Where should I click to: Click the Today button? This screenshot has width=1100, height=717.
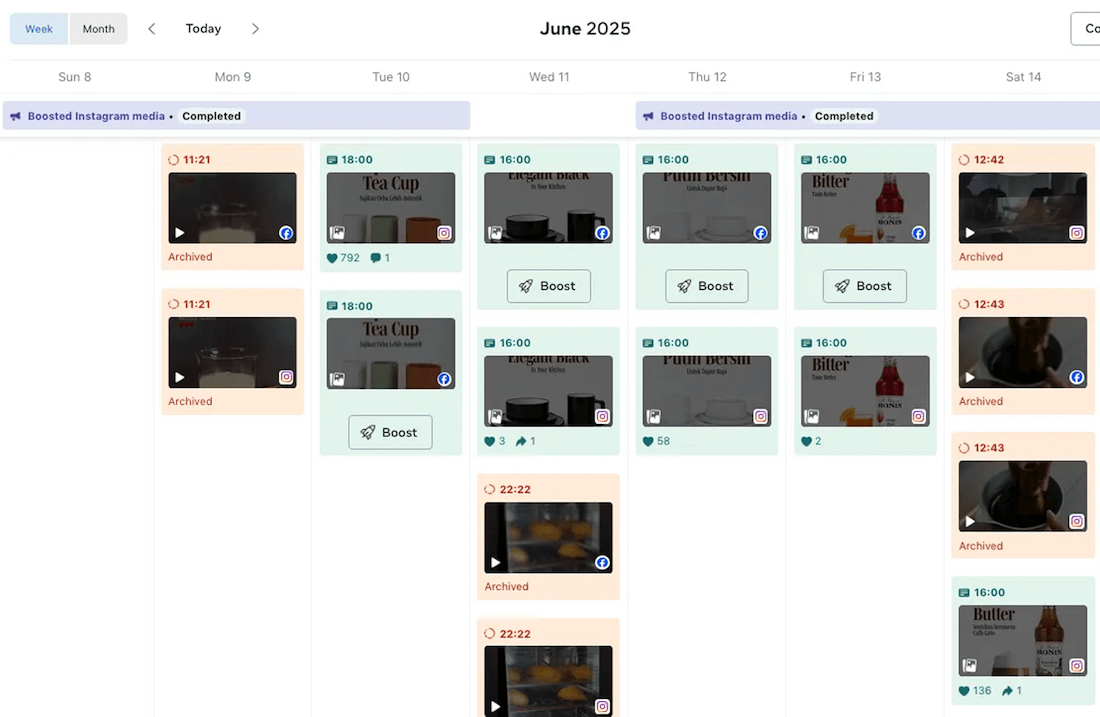[x=203, y=28]
